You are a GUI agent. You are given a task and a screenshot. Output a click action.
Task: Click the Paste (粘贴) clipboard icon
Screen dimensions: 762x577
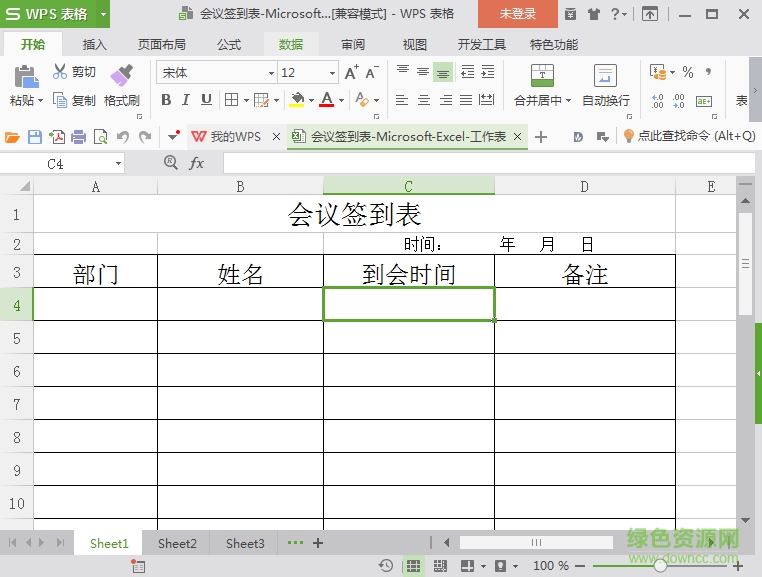[x=25, y=76]
